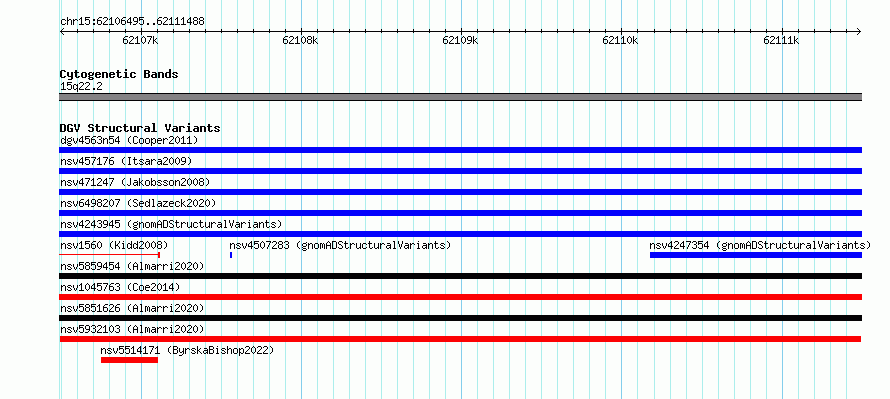Click the right arrowhead of the ruler
Viewport: 890px width, 399px height.
click(859, 31)
